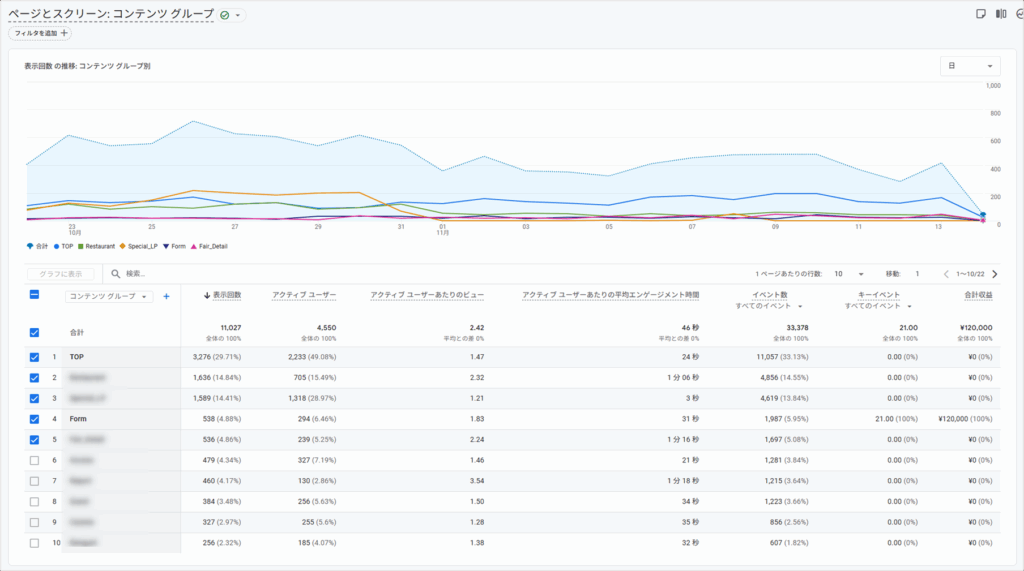The image size is (1024, 571).
Task: Click the sort arrow beside 表示回数
Action: [x=207, y=295]
